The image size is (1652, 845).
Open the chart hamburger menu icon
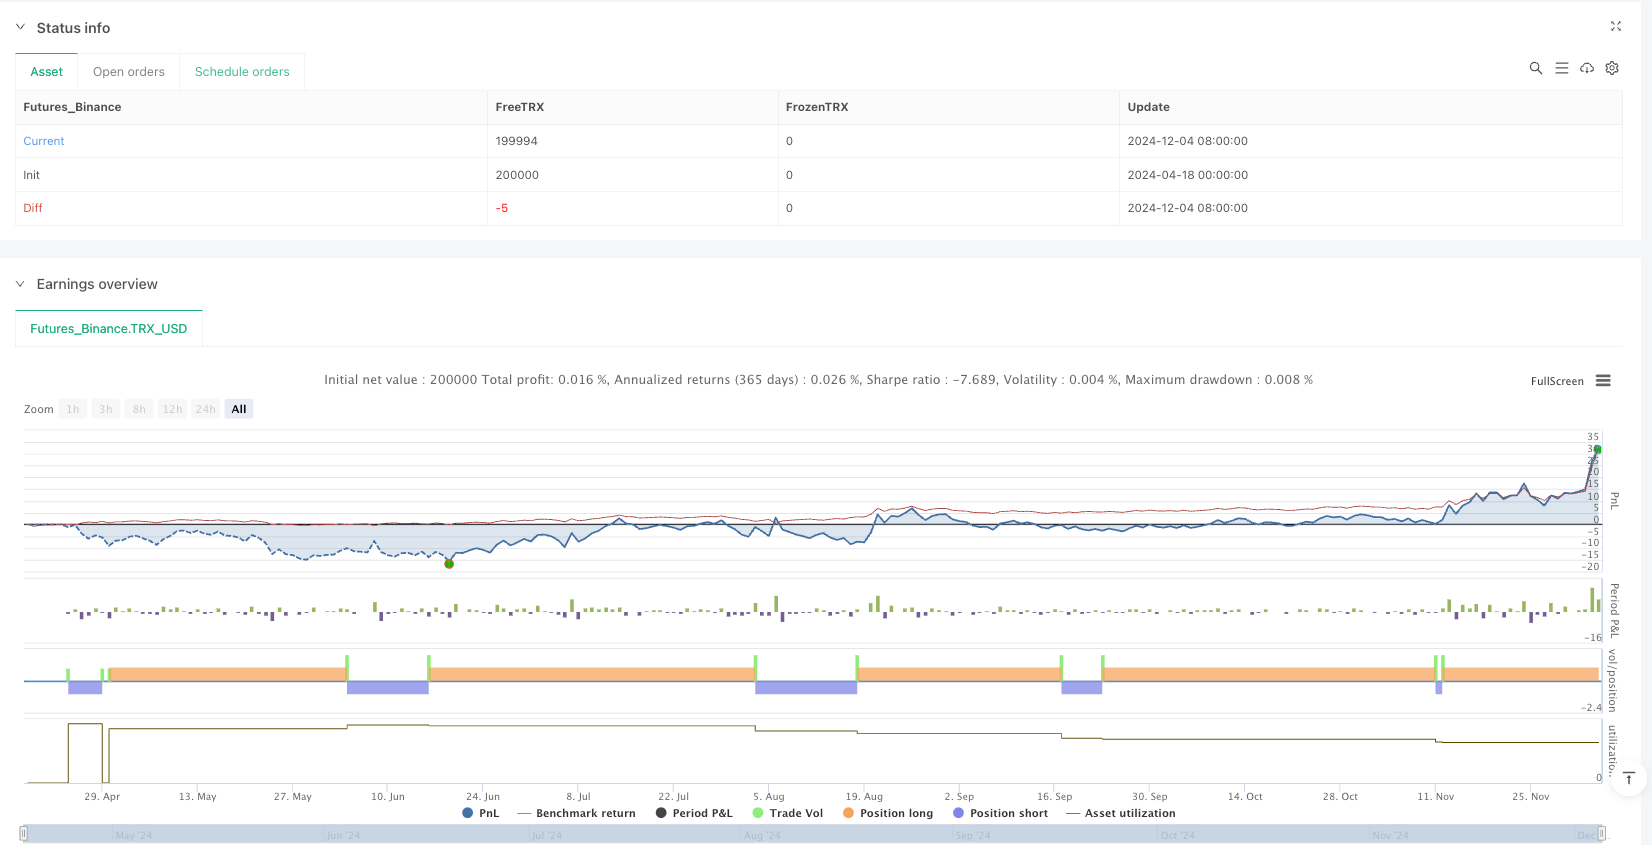[1603, 381]
